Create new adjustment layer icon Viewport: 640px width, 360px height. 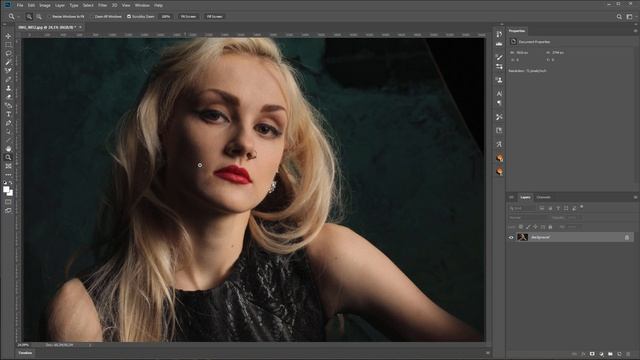[x=601, y=354]
